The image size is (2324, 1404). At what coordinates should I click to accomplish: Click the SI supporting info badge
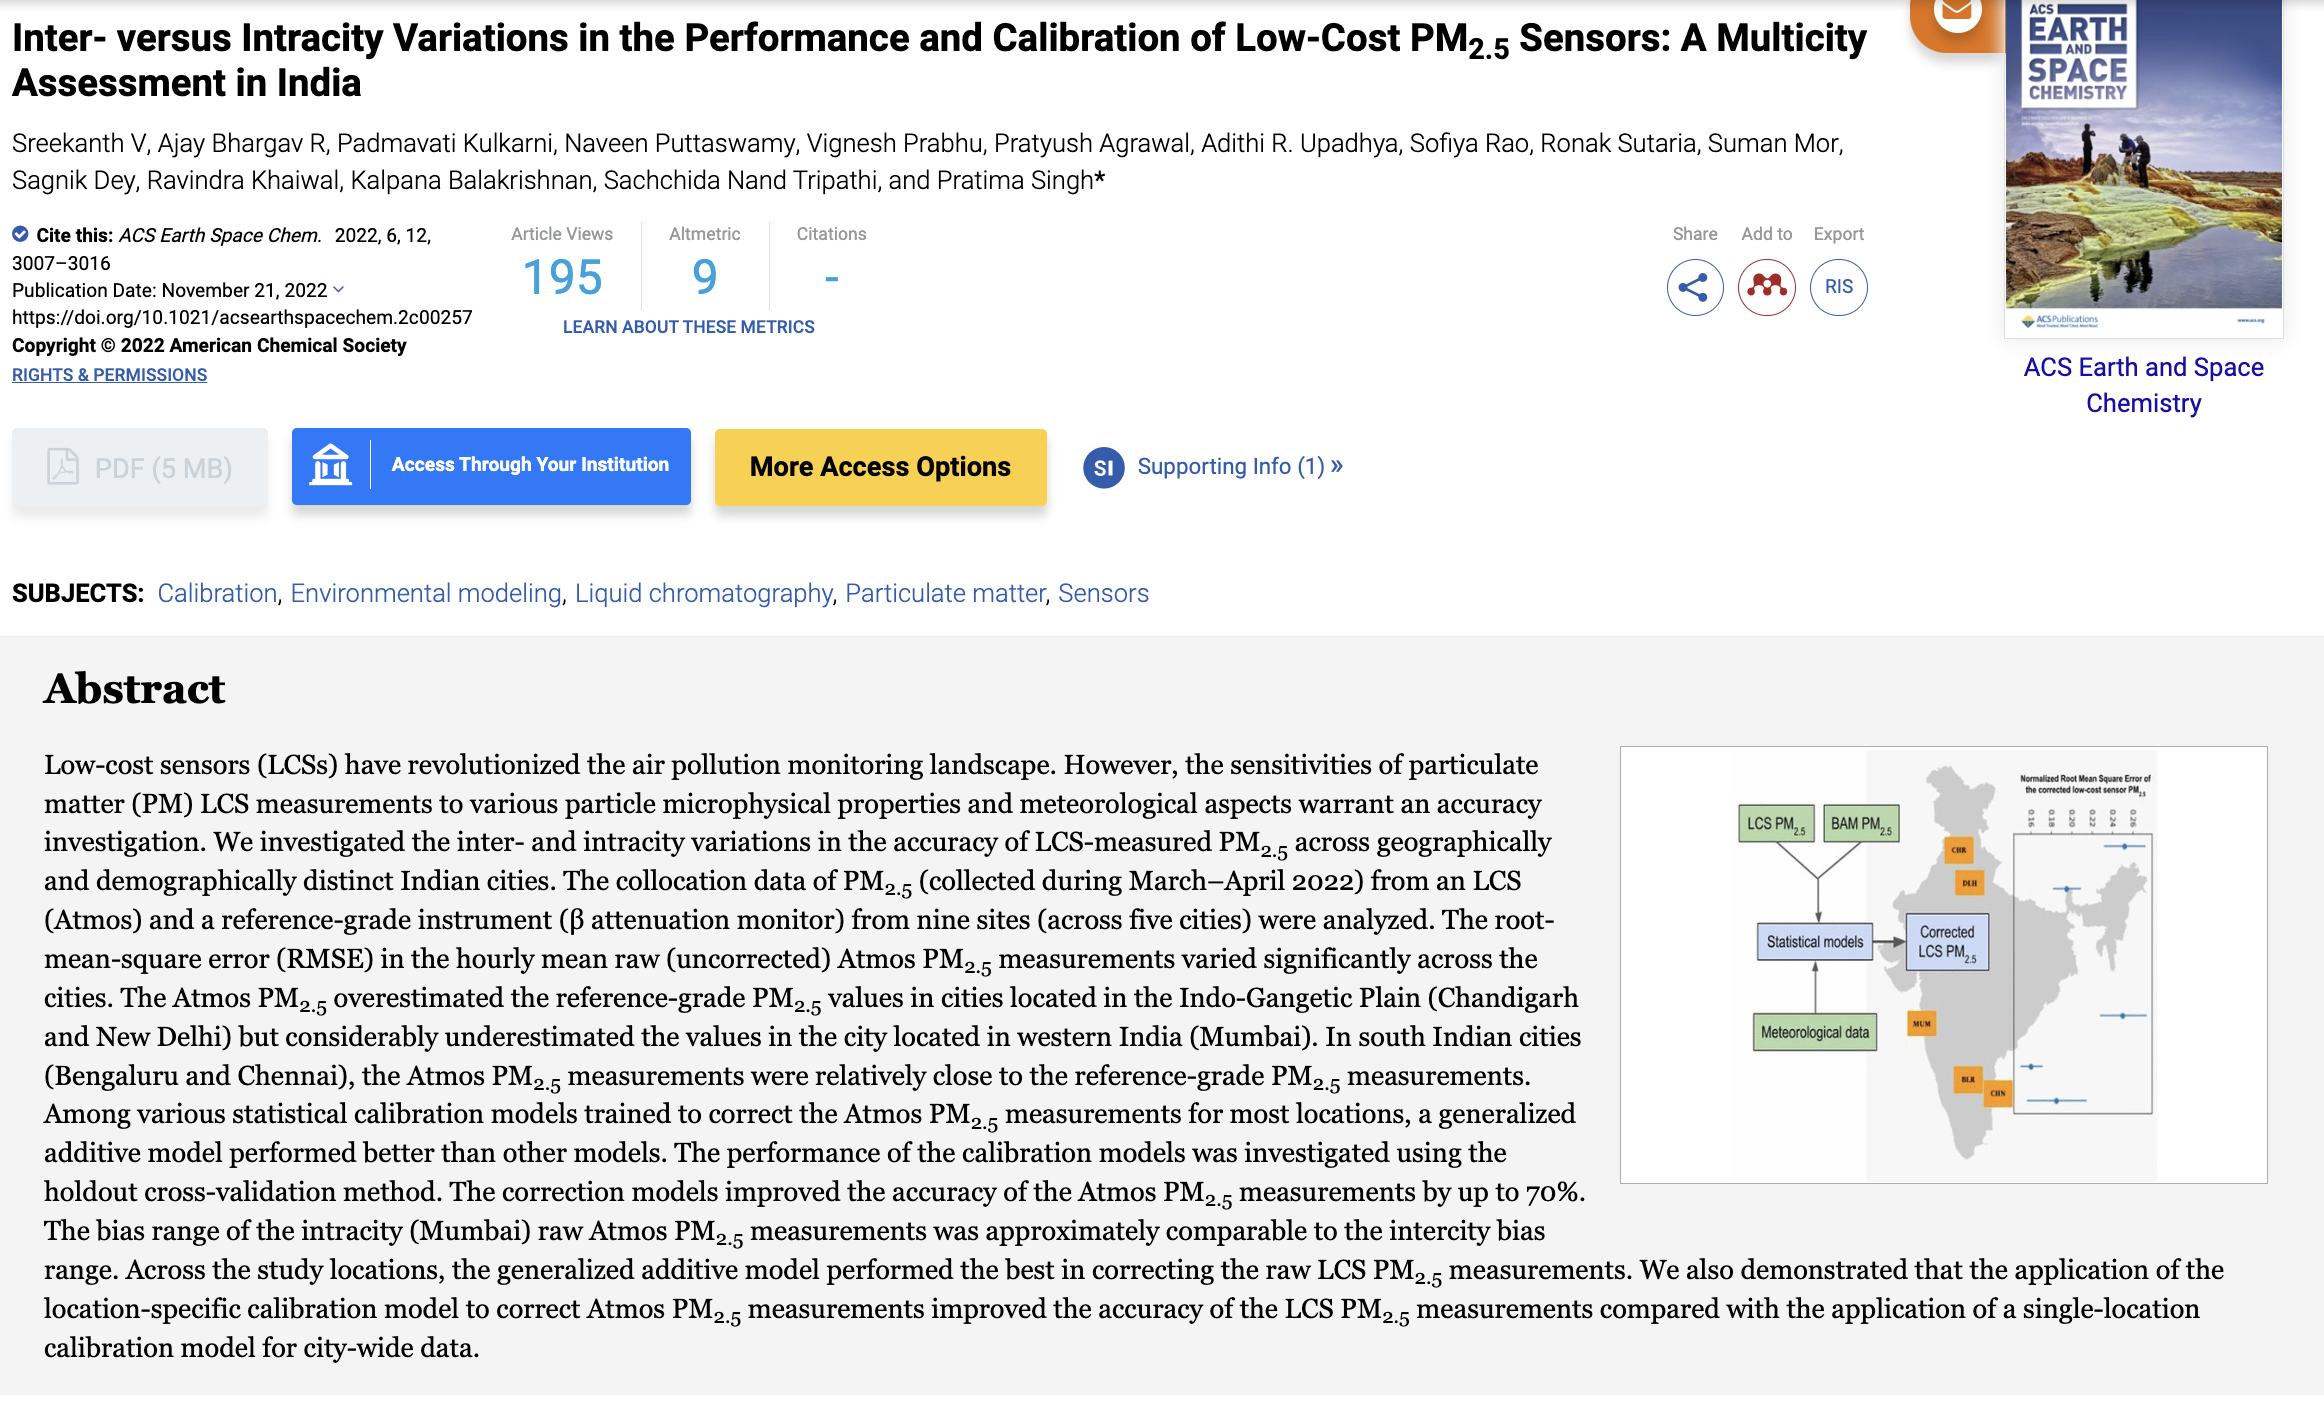point(1103,468)
